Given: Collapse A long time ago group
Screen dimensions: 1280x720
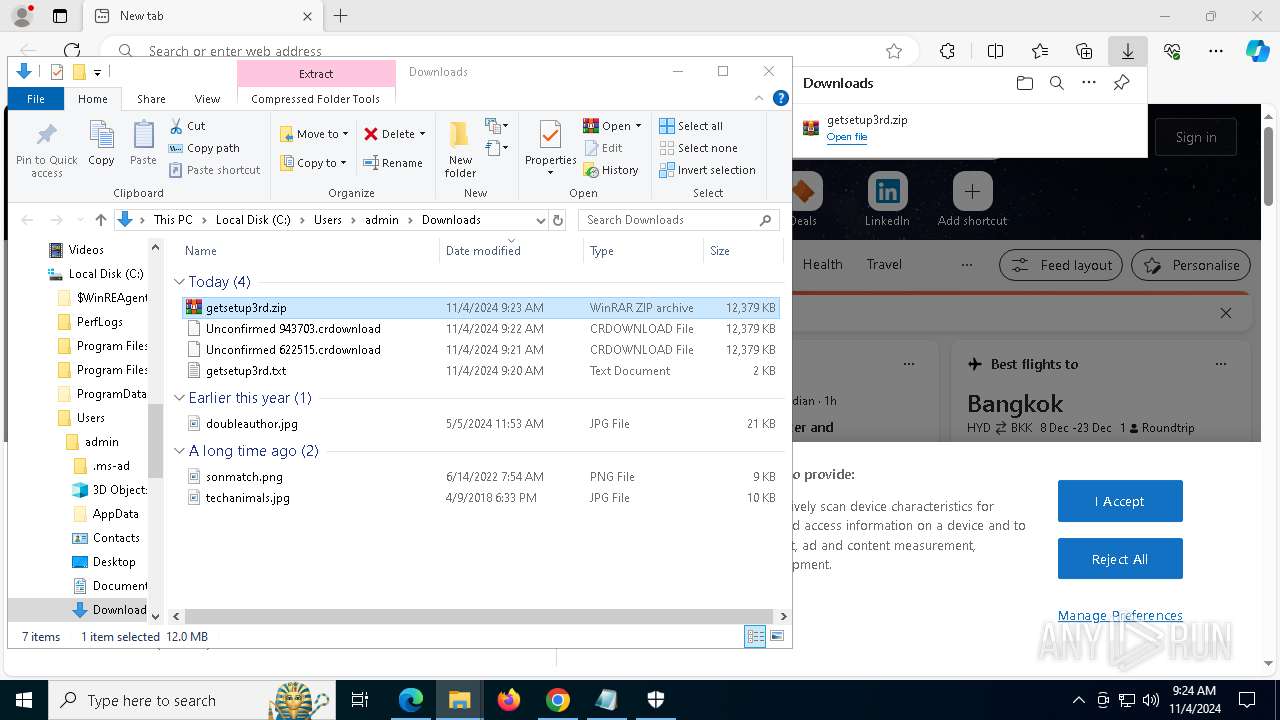Looking at the screenshot, I should (180, 451).
